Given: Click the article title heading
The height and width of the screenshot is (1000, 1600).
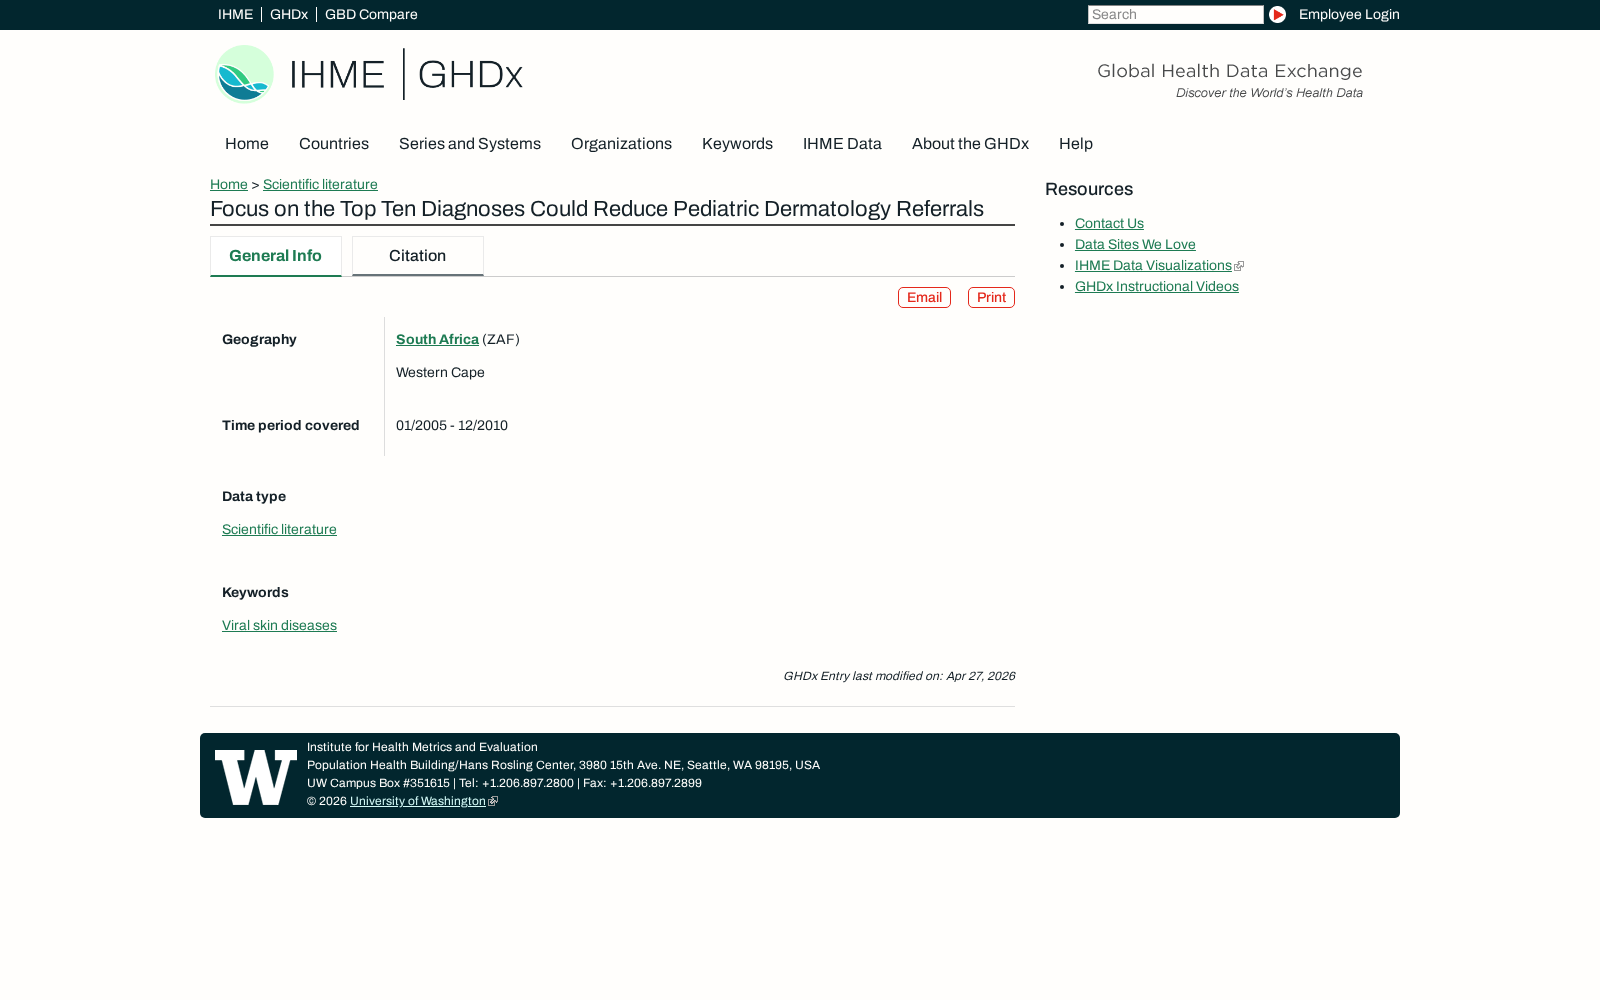Looking at the screenshot, I should click(597, 209).
